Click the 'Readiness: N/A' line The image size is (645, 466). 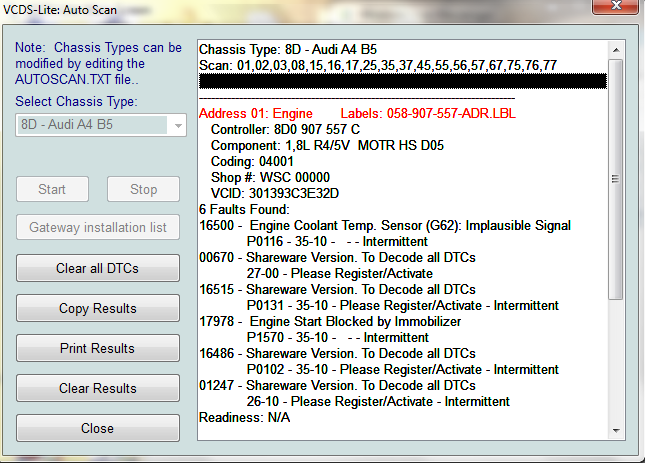tap(245, 418)
